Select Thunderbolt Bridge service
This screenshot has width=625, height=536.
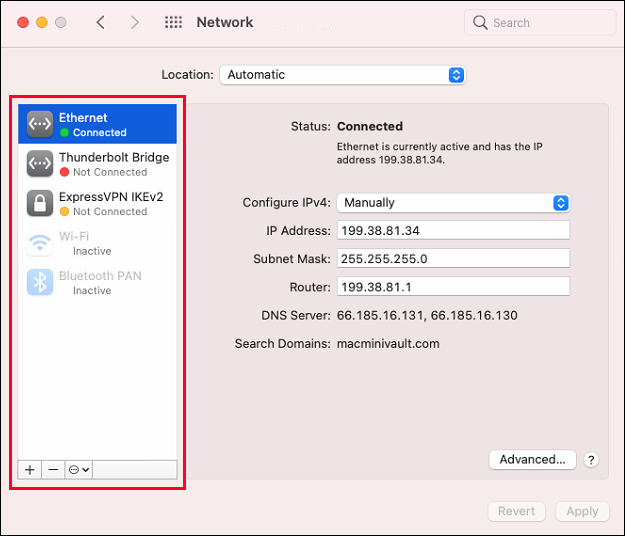97,163
